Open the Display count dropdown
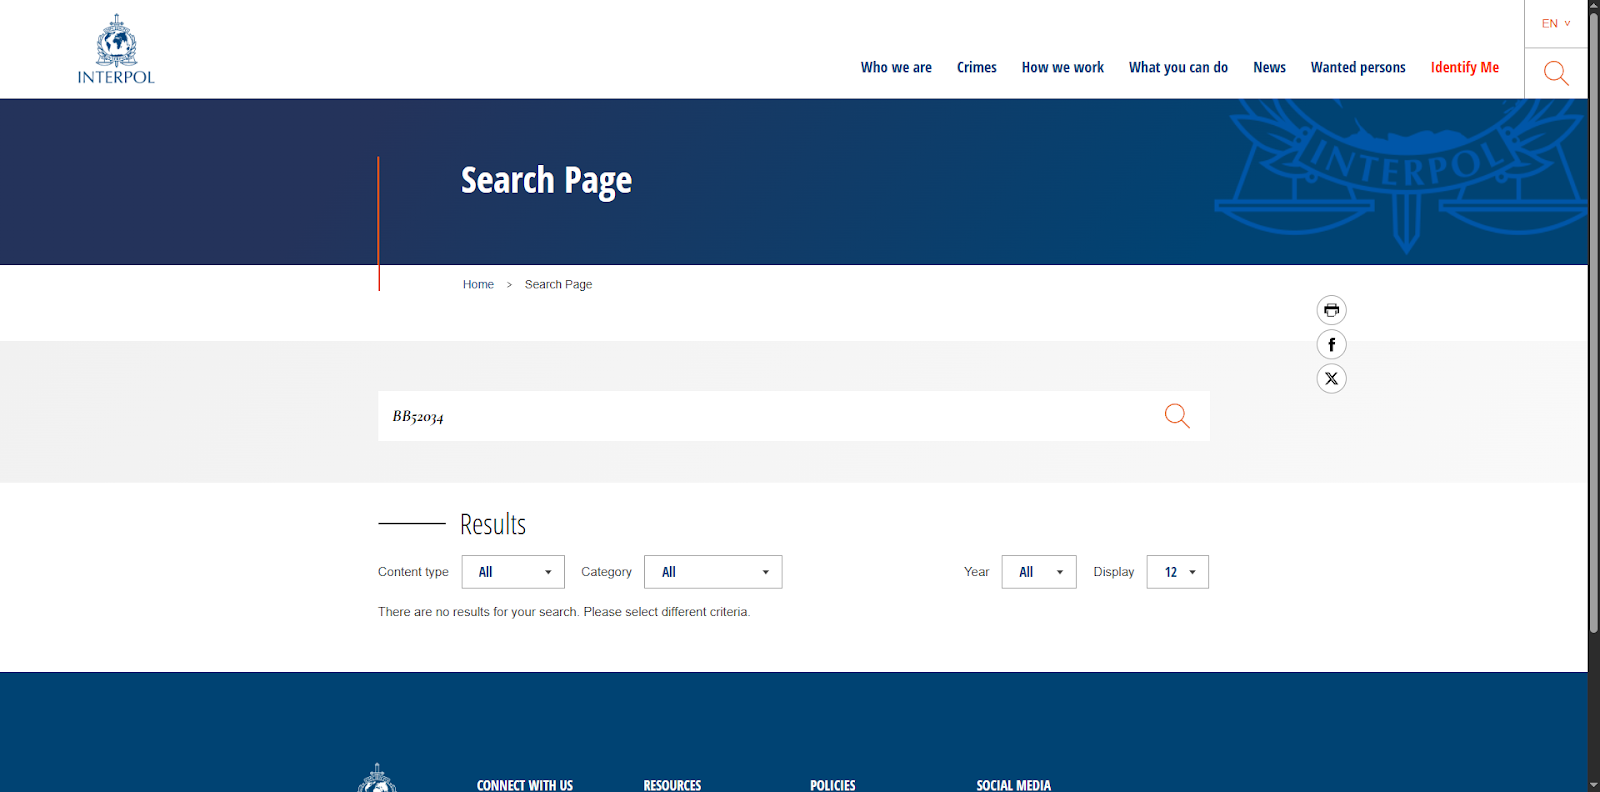Viewport: 1600px width, 792px height. (x=1177, y=572)
